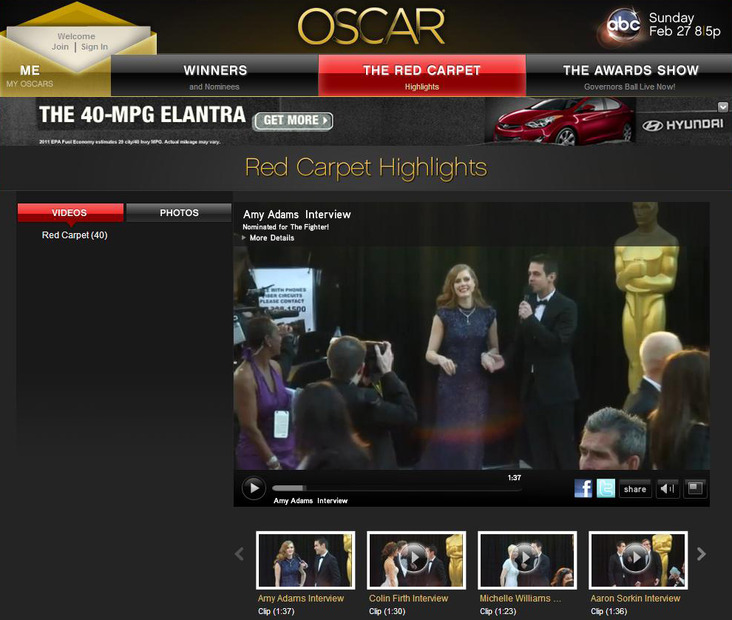The height and width of the screenshot is (620, 732).
Task: Click Clip (1:37) duration text
Action: (x=276, y=611)
